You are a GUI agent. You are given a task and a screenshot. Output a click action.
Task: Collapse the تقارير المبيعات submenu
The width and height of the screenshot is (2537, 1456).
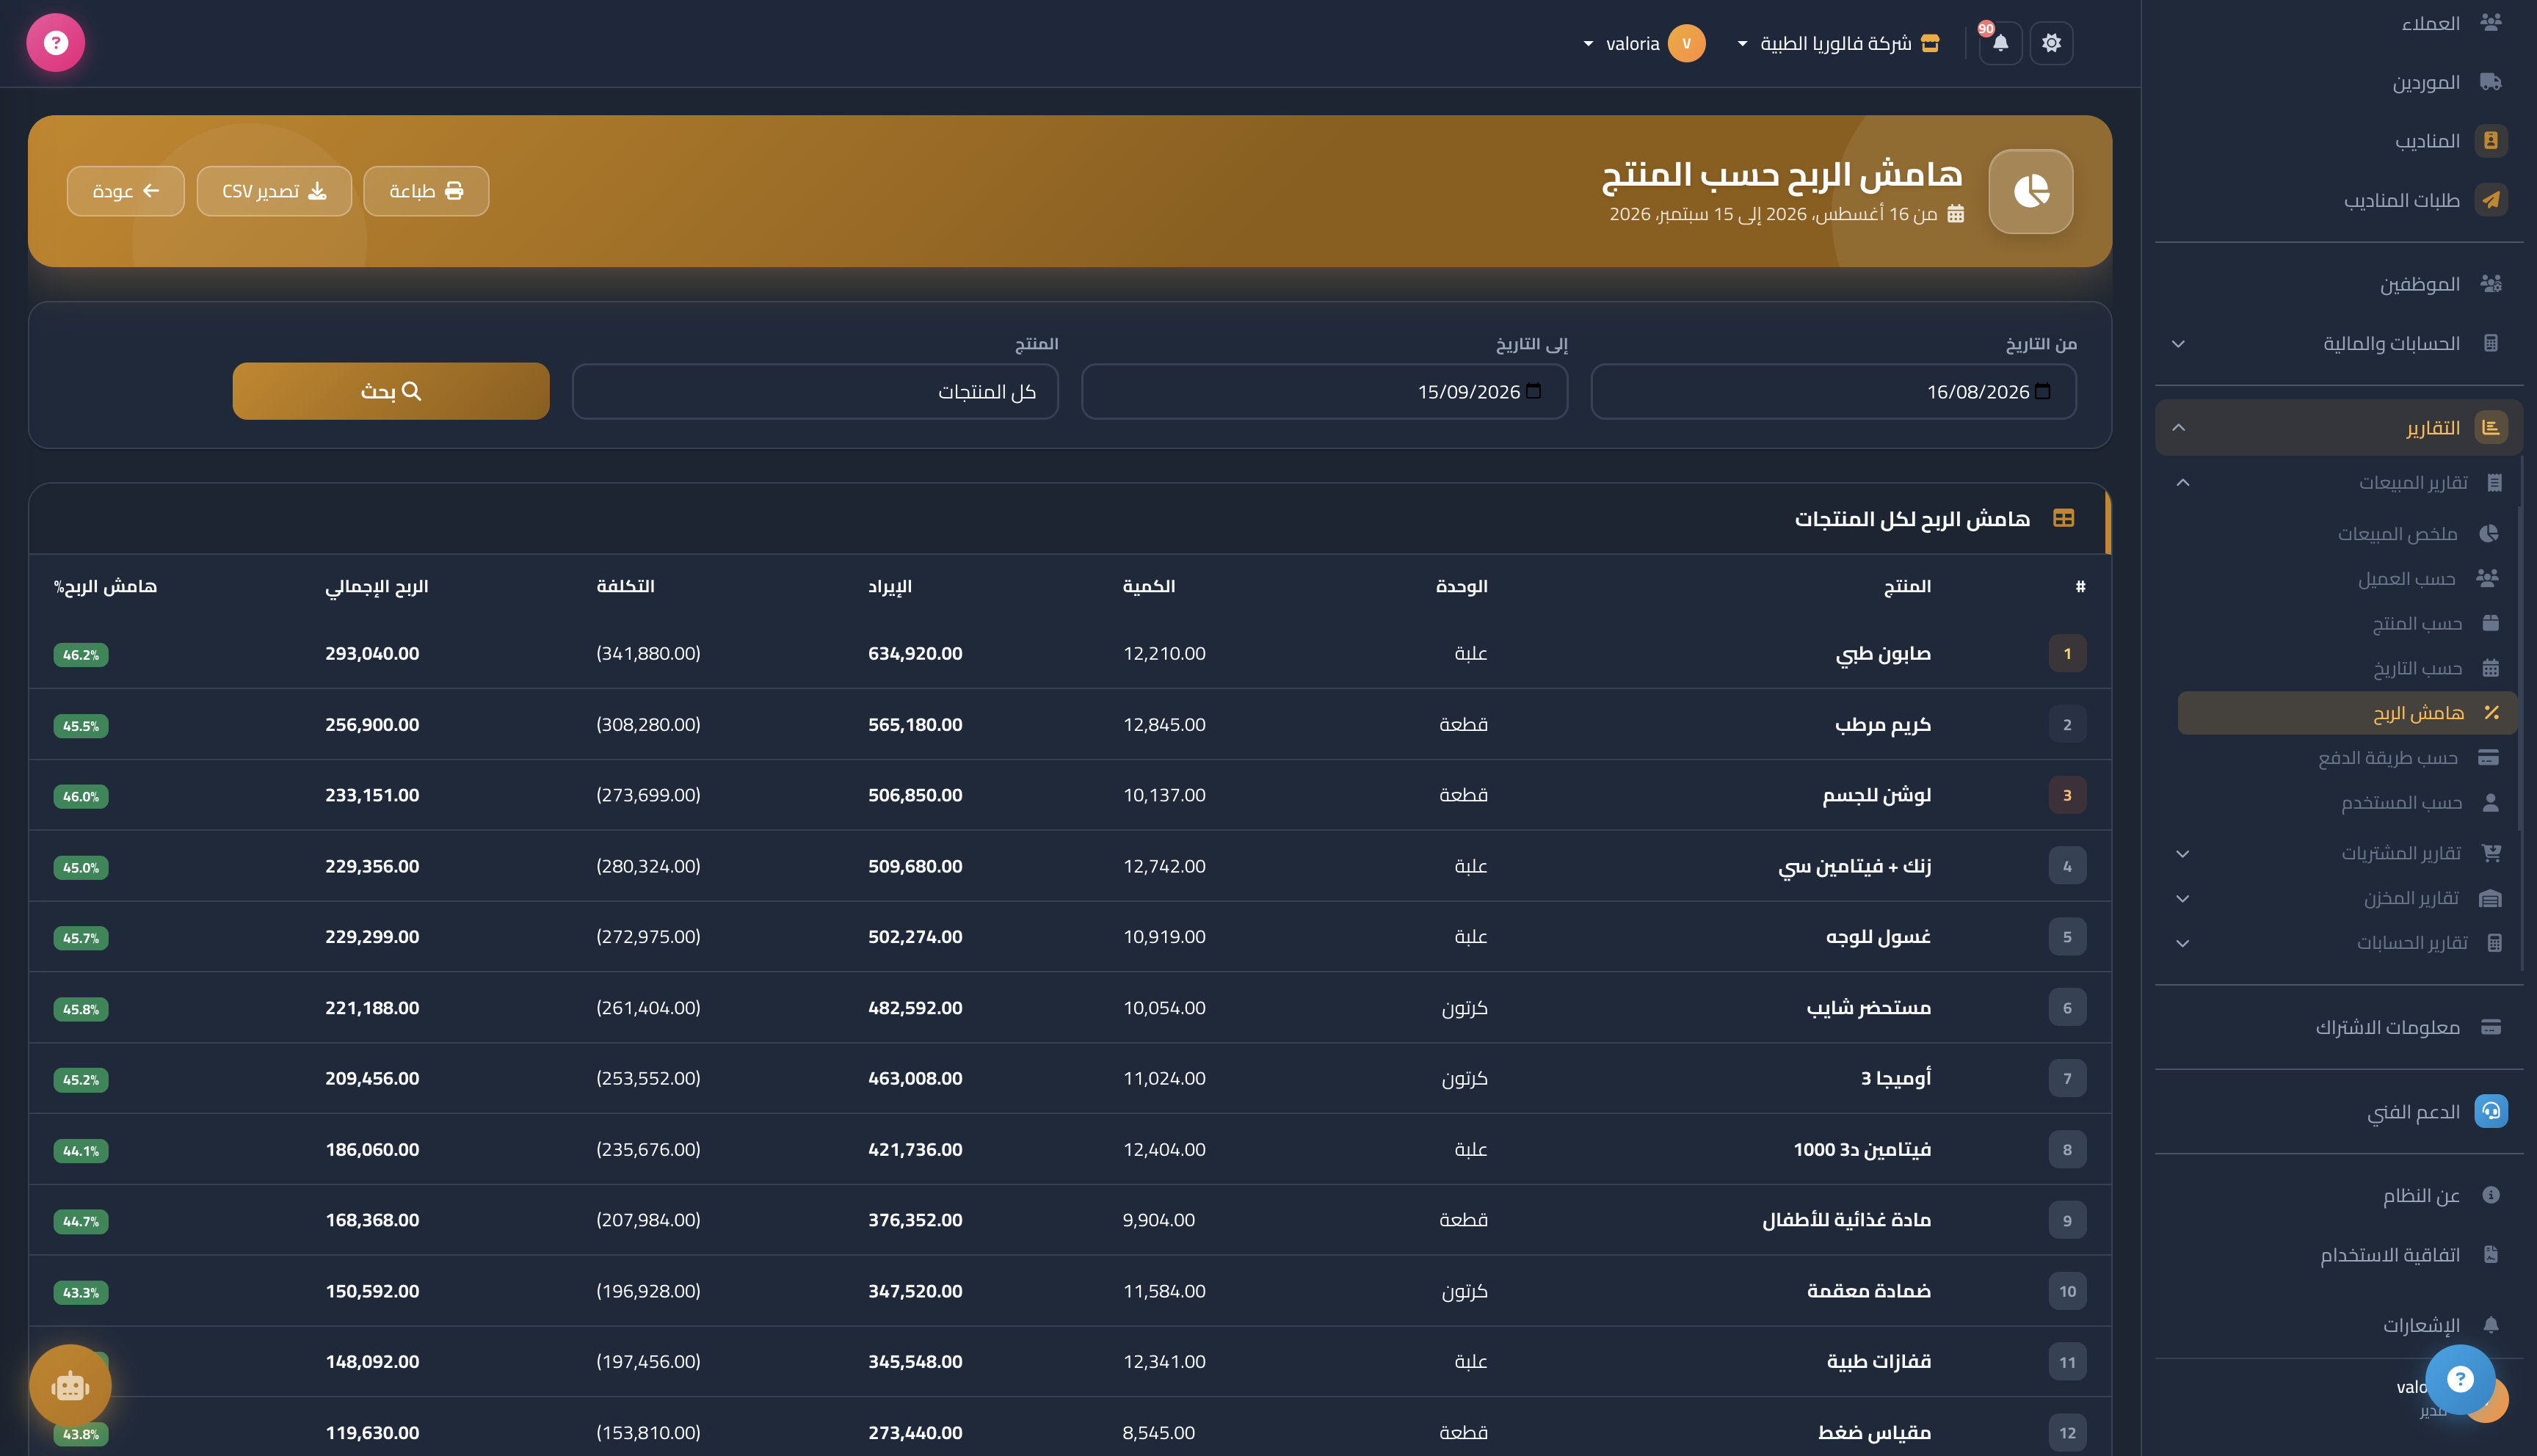click(x=2339, y=482)
